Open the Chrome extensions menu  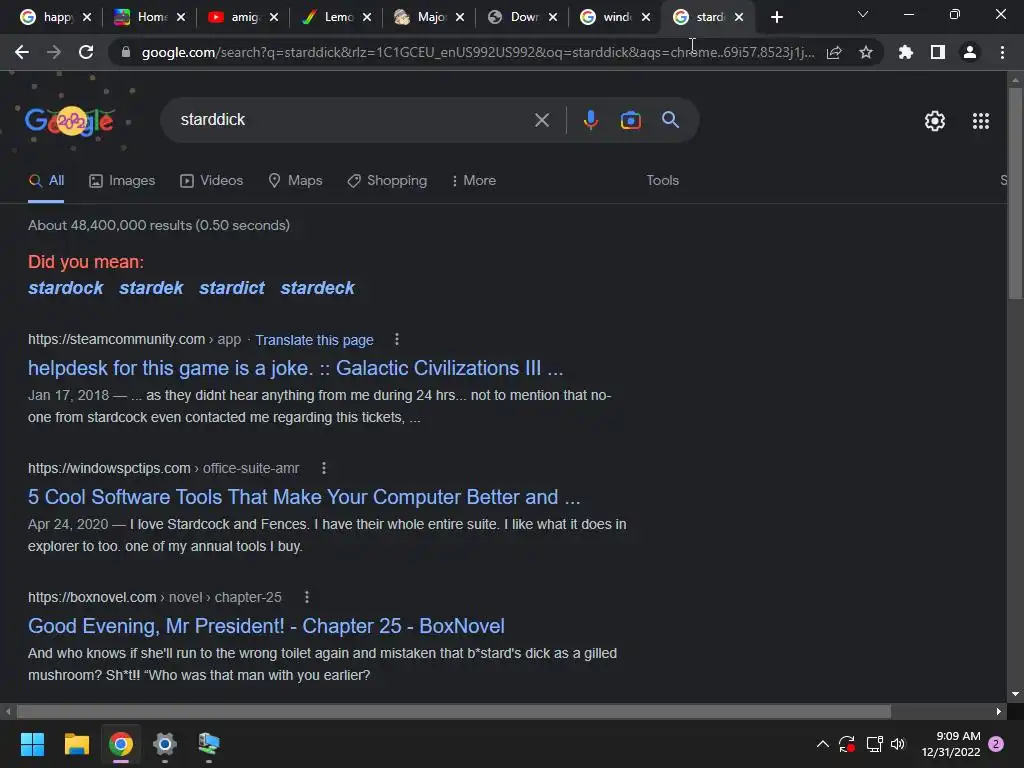[906, 52]
